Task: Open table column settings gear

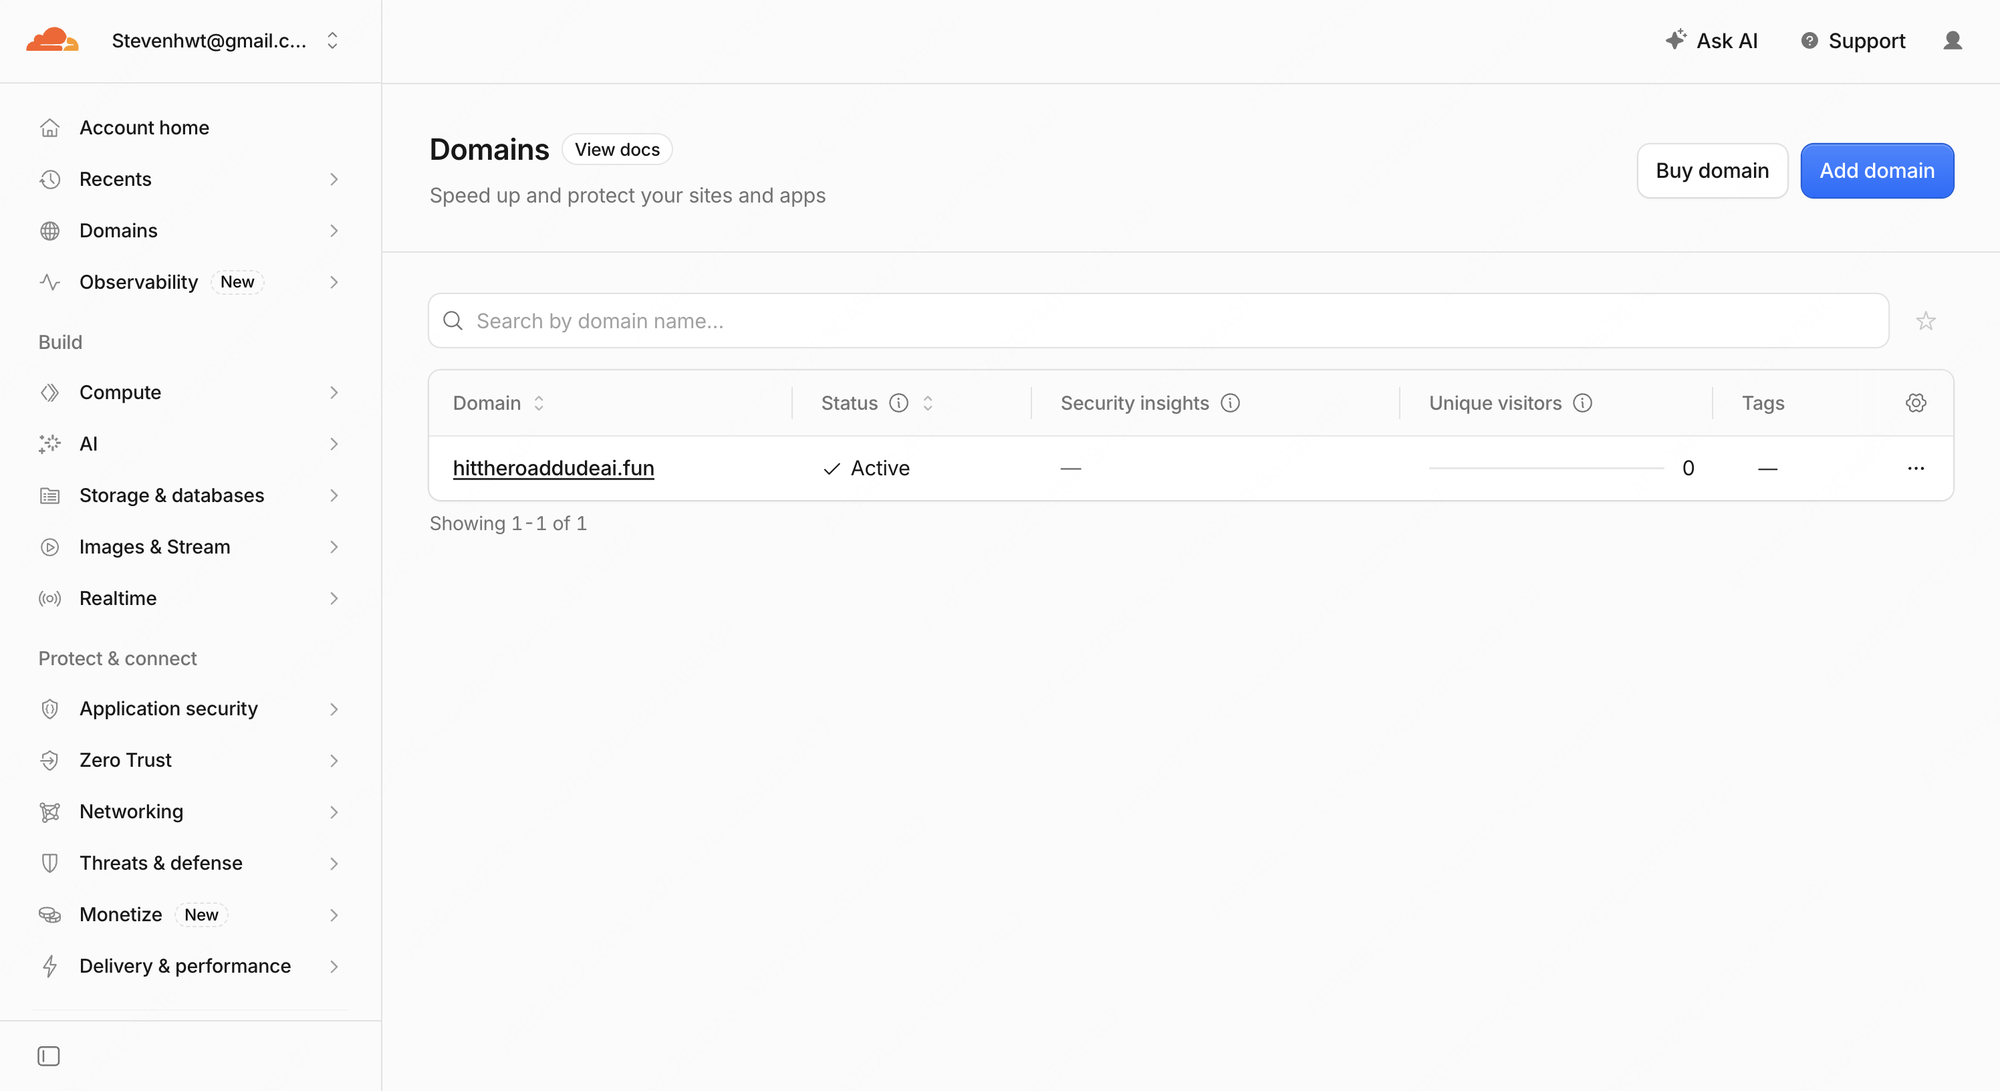Action: click(x=1916, y=403)
